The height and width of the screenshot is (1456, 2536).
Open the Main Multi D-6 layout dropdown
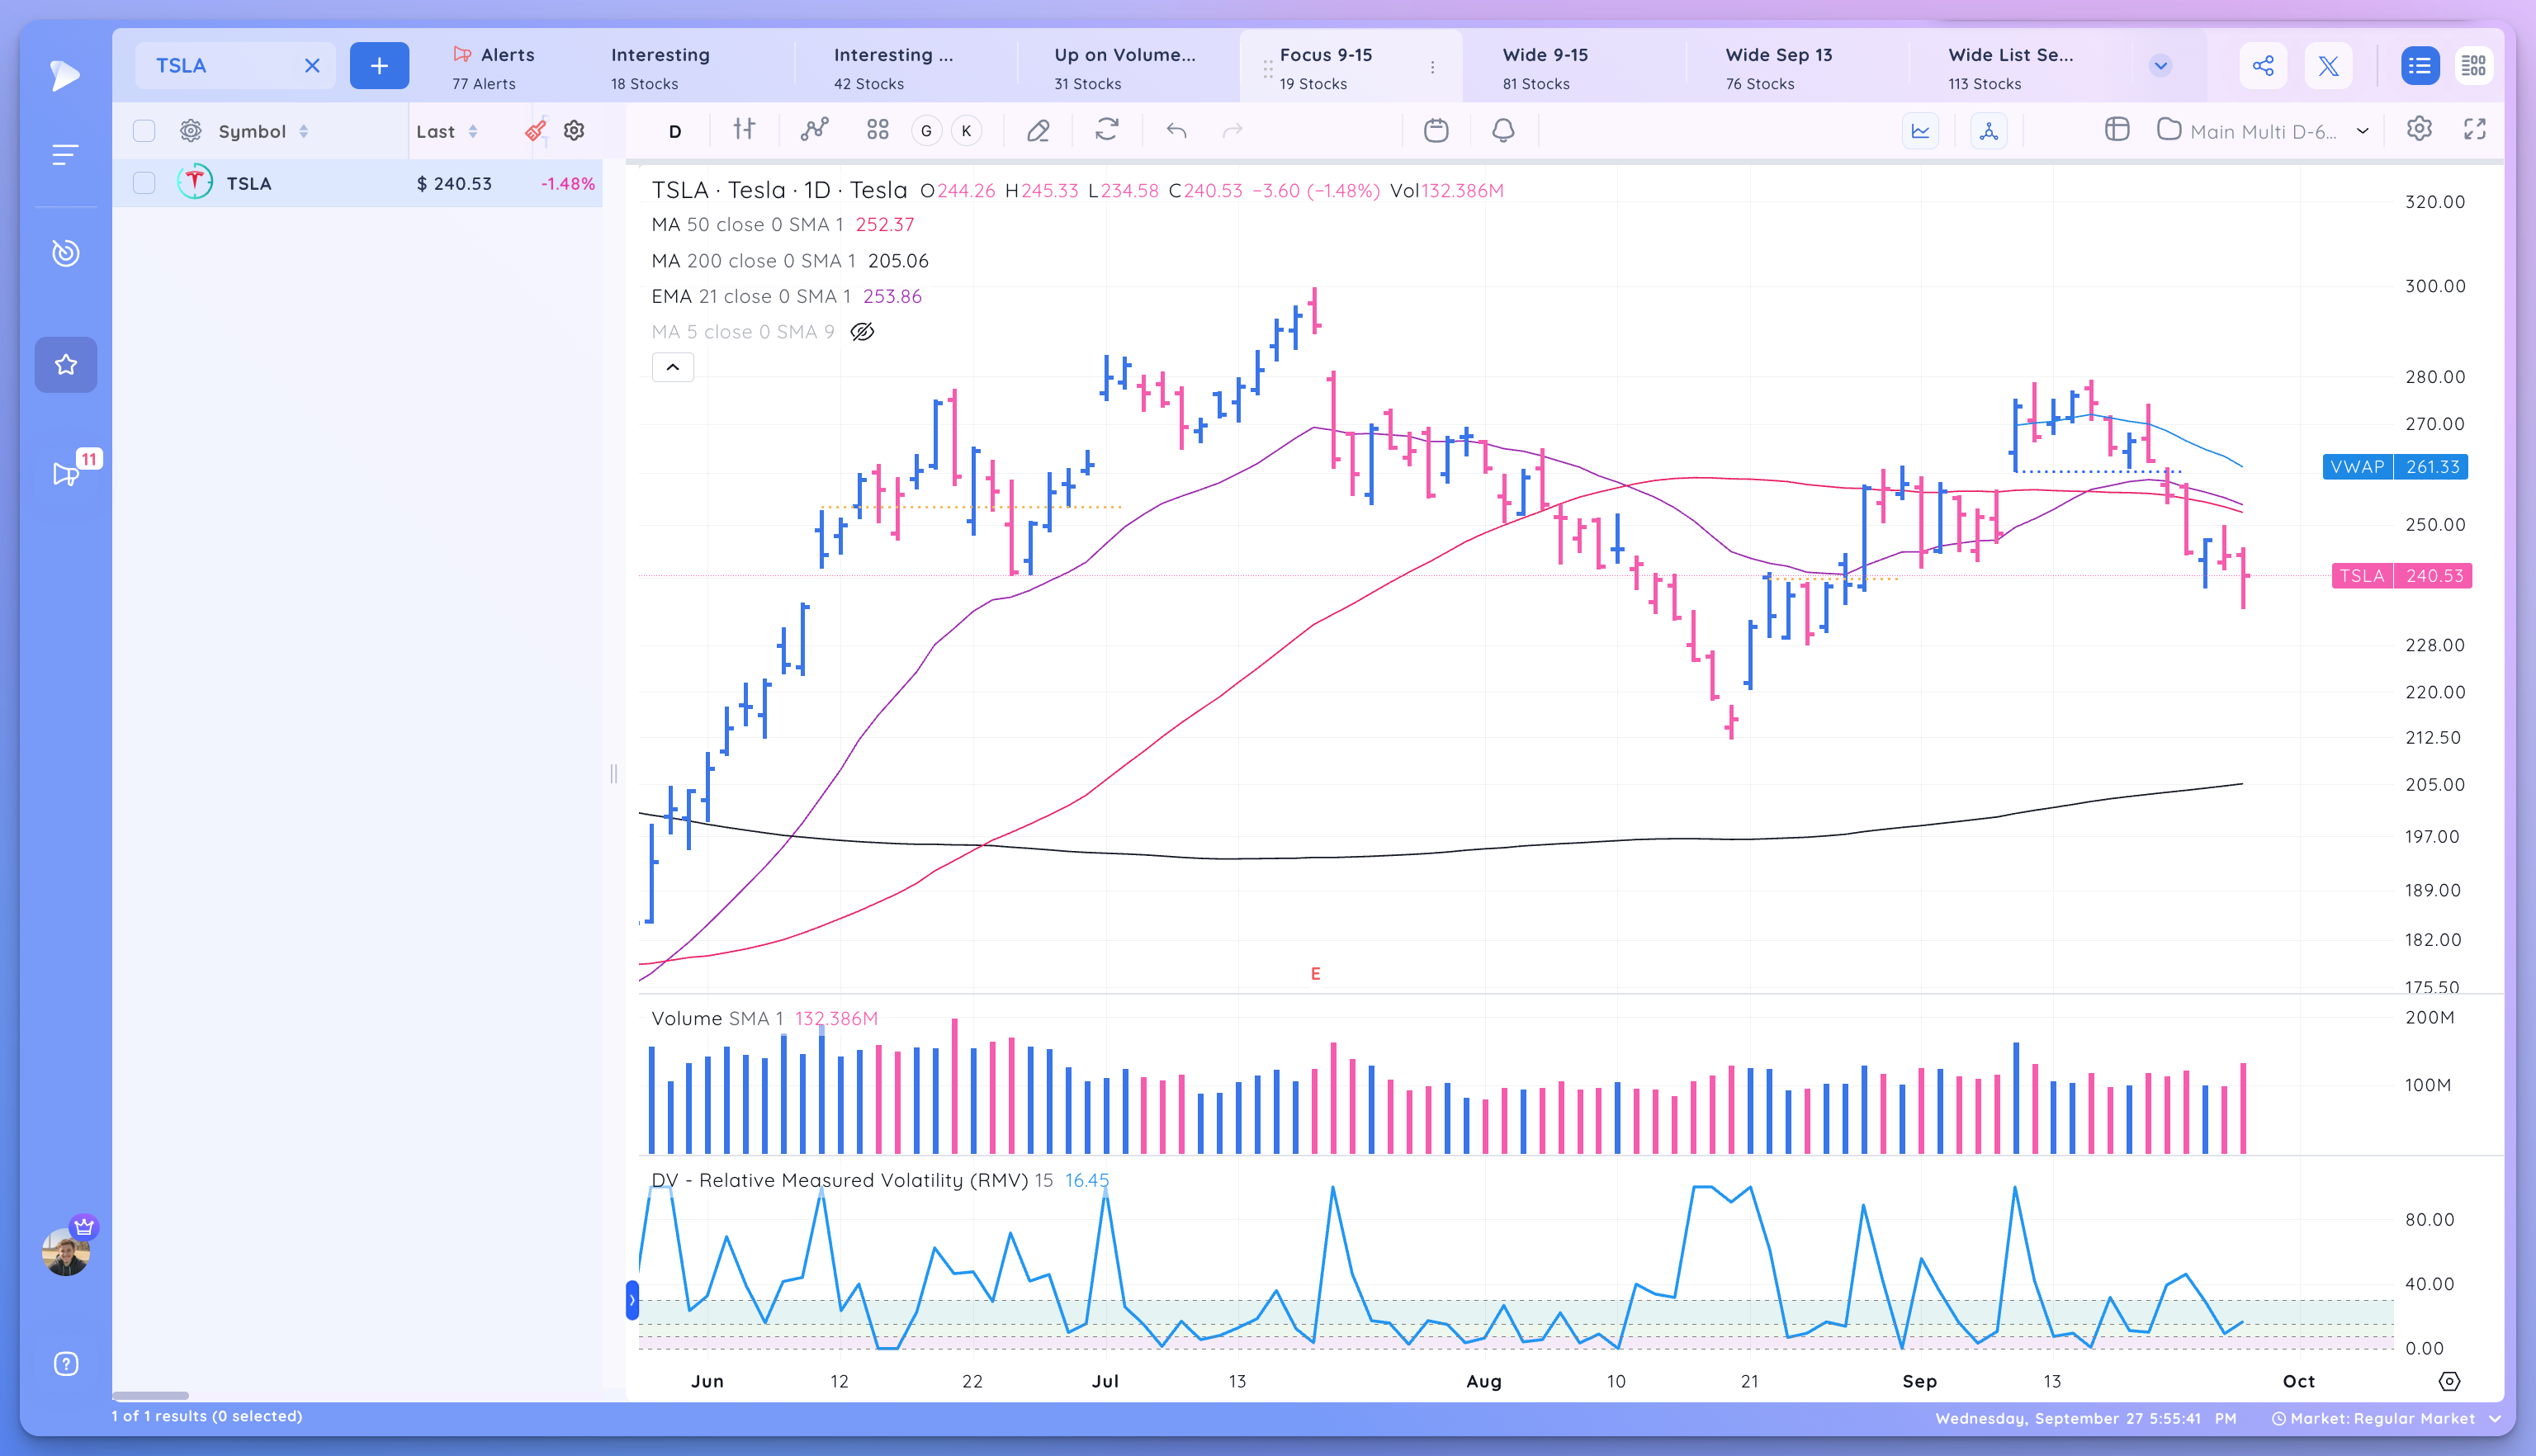2263,131
